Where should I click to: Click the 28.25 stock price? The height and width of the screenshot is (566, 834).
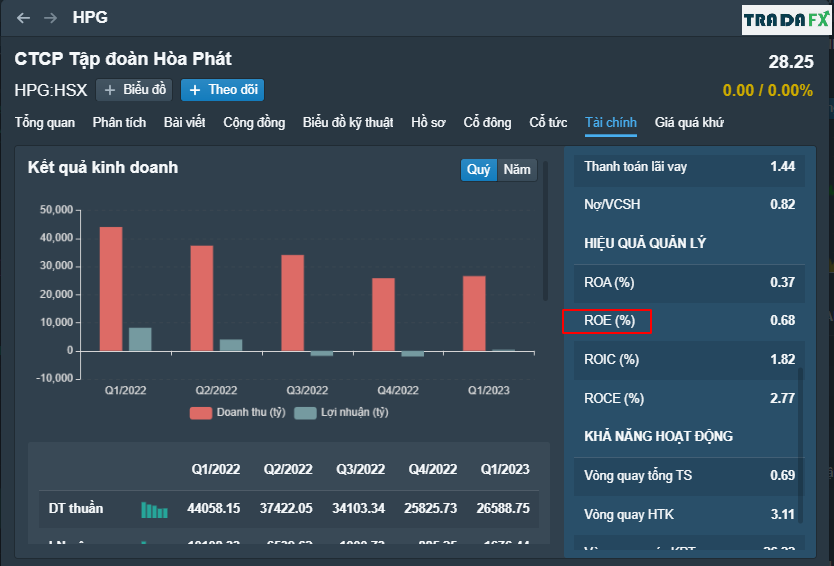tap(791, 62)
